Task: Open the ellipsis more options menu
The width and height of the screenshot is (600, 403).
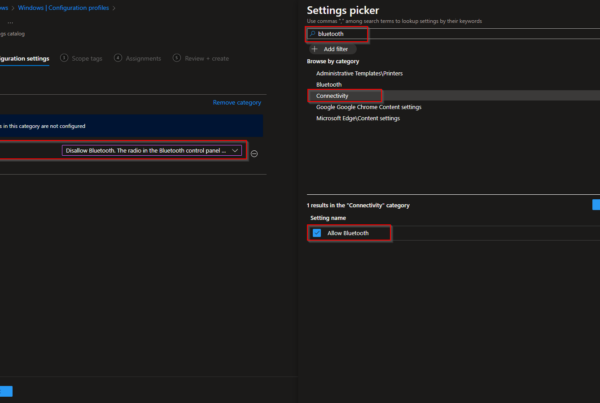Action: [10, 21]
